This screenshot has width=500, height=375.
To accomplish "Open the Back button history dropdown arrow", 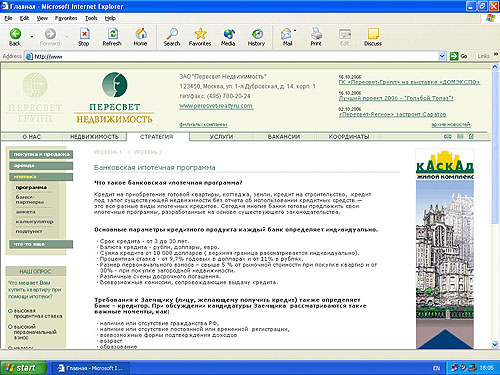I will click(32, 37).
